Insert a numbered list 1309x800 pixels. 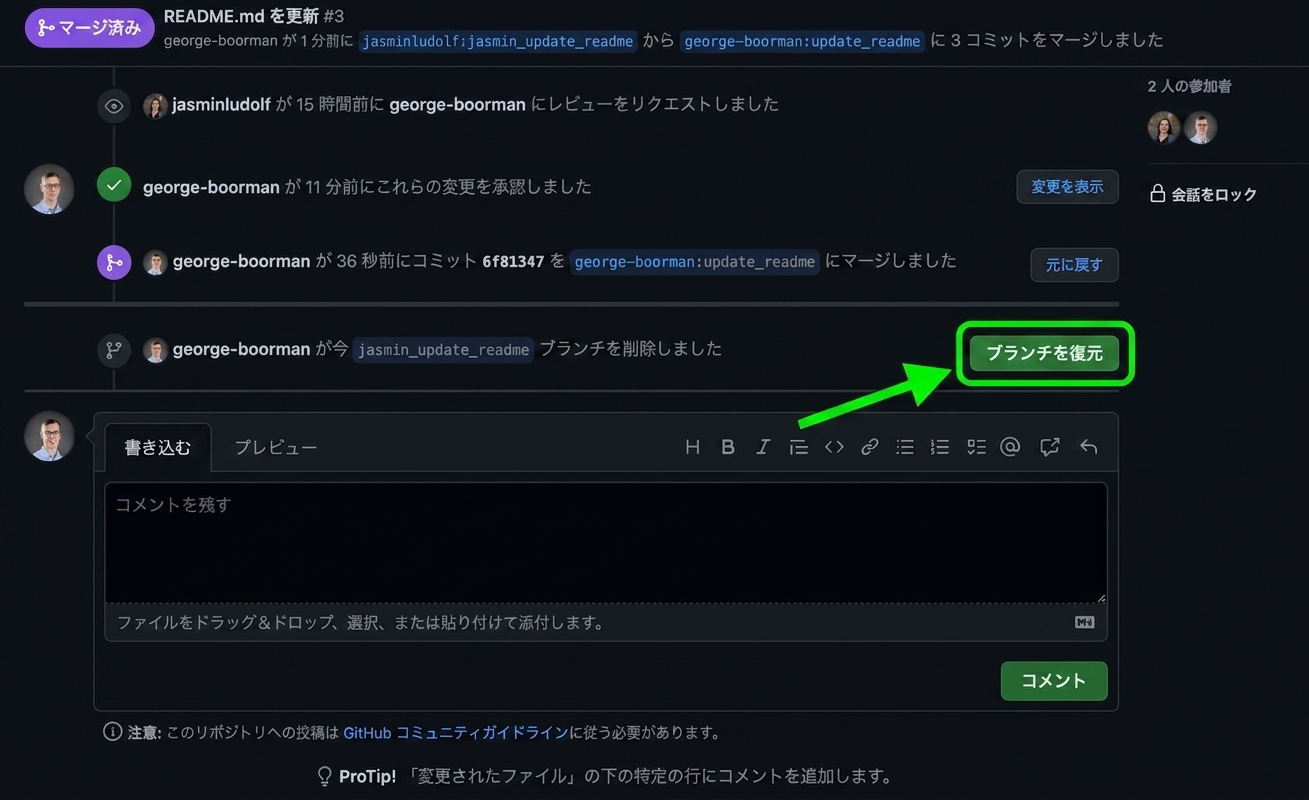(940, 447)
